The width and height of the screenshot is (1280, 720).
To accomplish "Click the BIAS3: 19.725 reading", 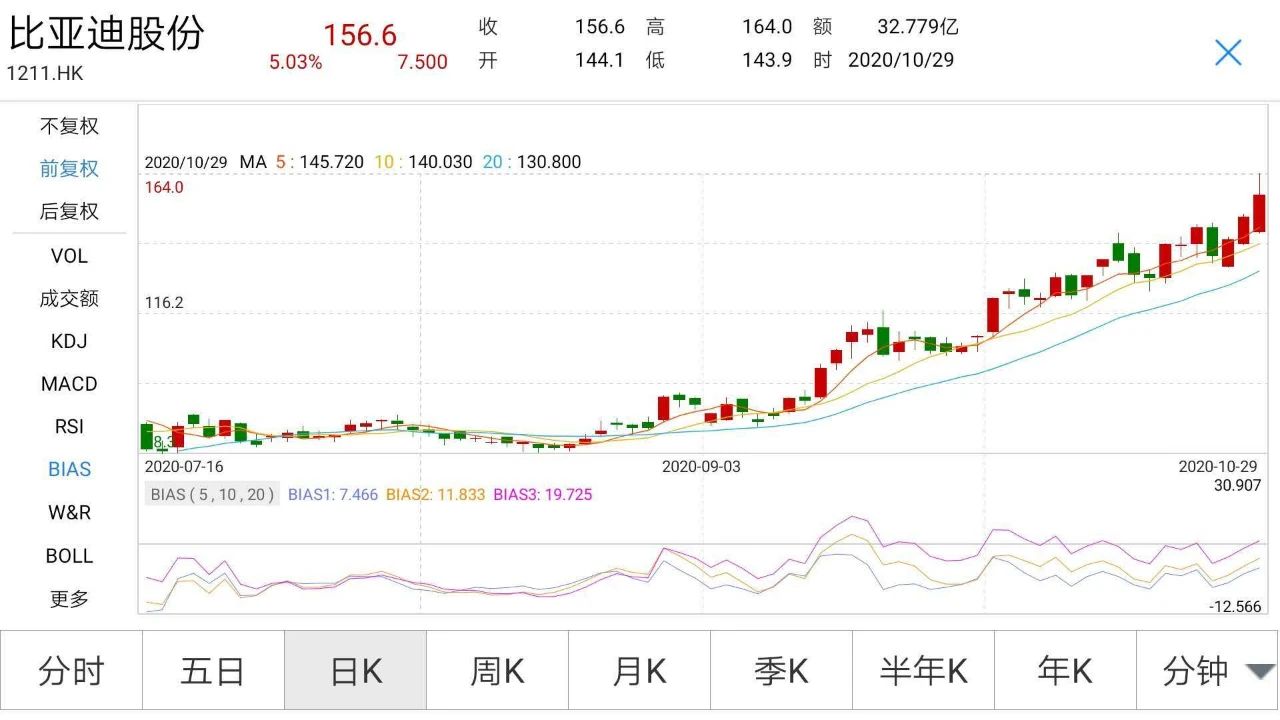I will 543,494.
